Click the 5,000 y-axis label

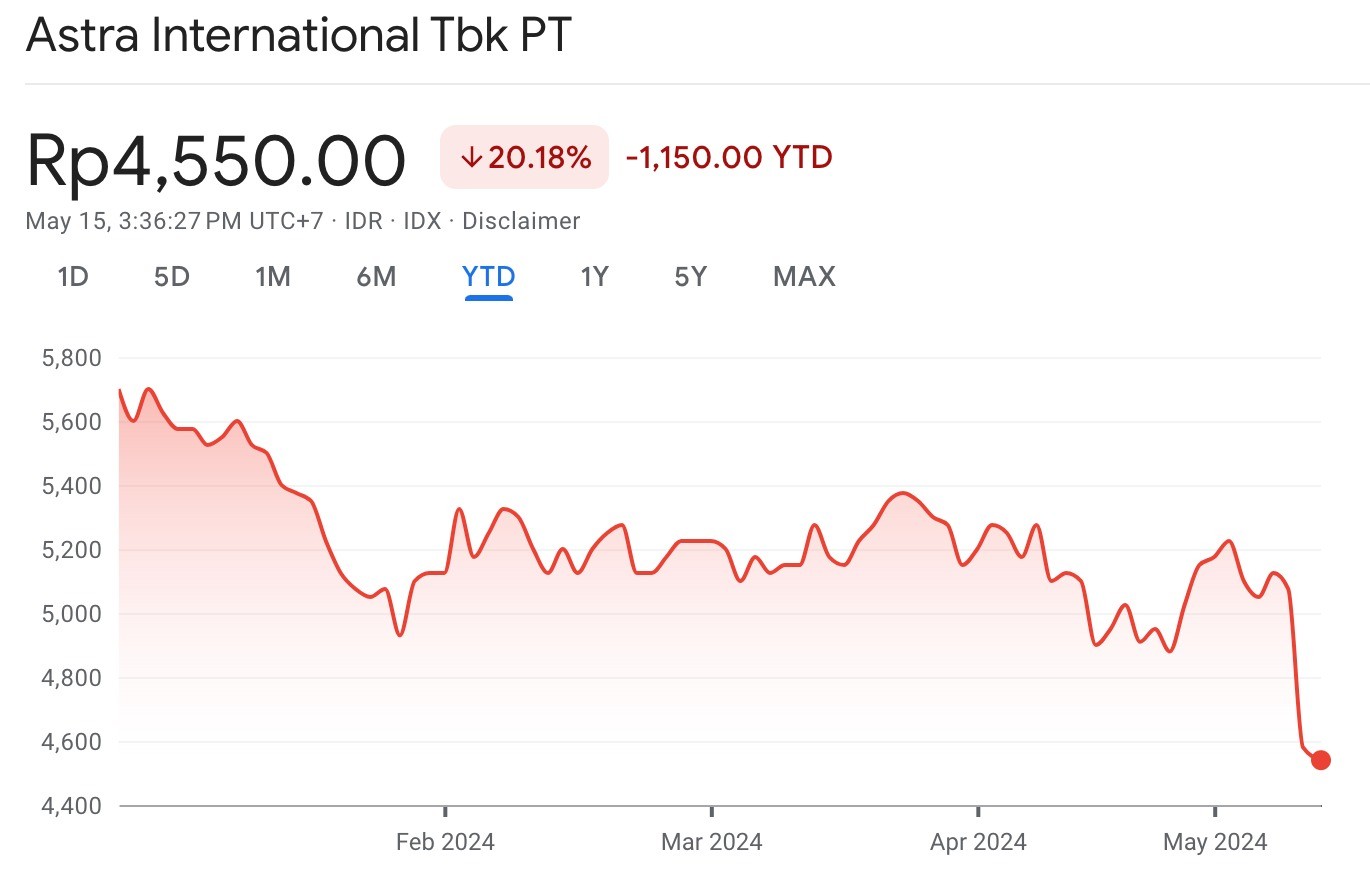pyautogui.click(x=72, y=614)
